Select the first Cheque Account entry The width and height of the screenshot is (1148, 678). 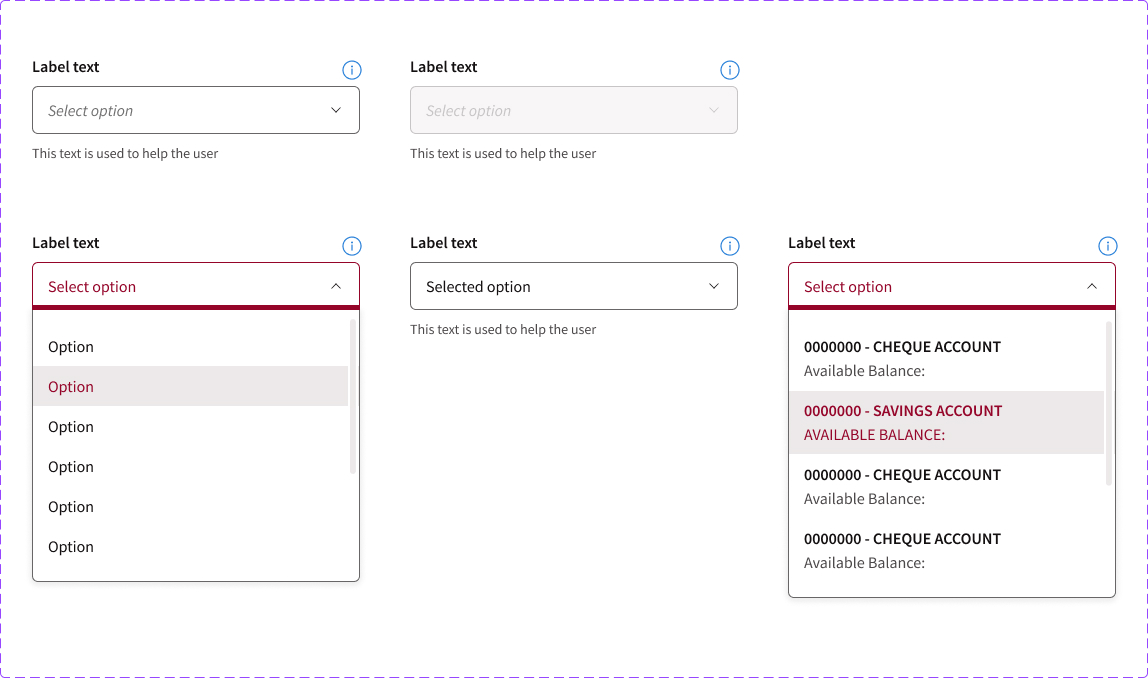click(x=946, y=358)
